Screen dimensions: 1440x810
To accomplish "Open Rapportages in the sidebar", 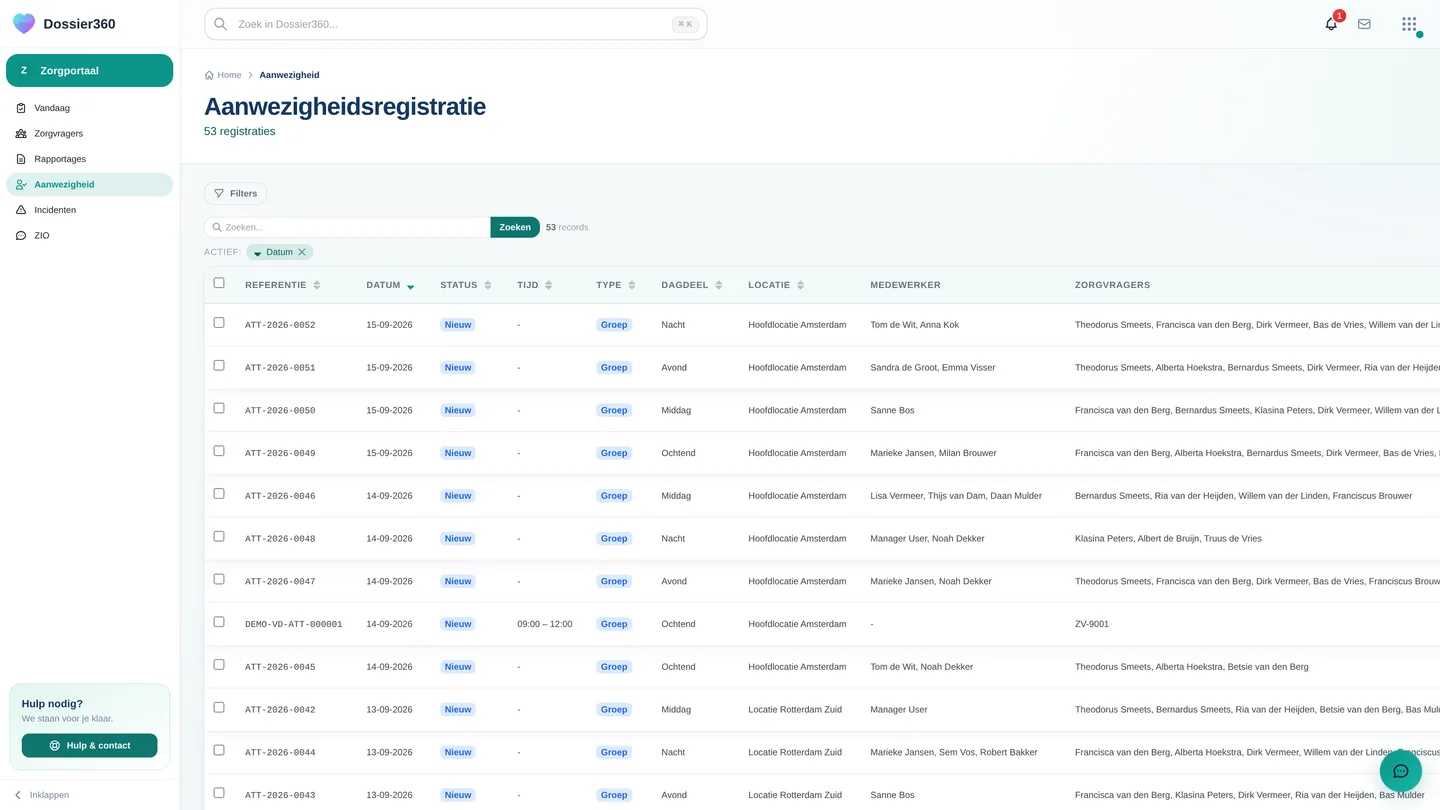I will point(90,159).
